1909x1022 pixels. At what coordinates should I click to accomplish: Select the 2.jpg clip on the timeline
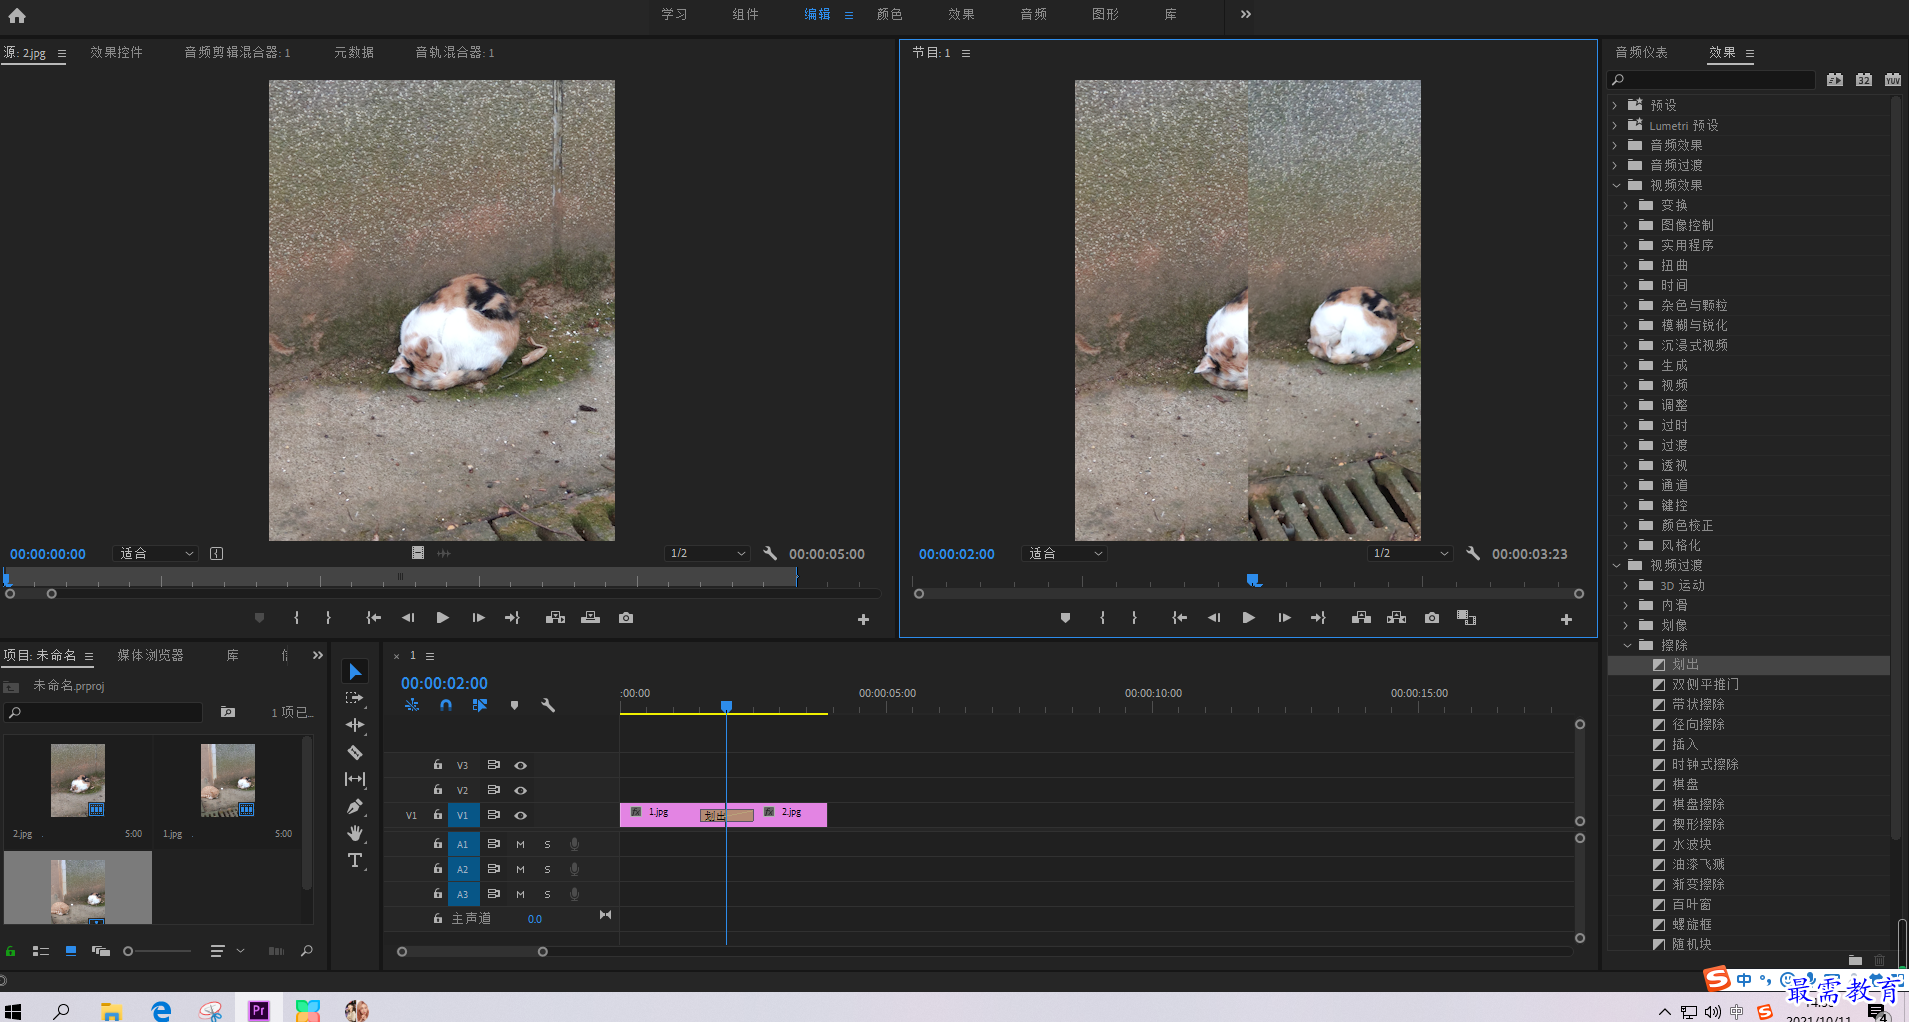click(790, 814)
